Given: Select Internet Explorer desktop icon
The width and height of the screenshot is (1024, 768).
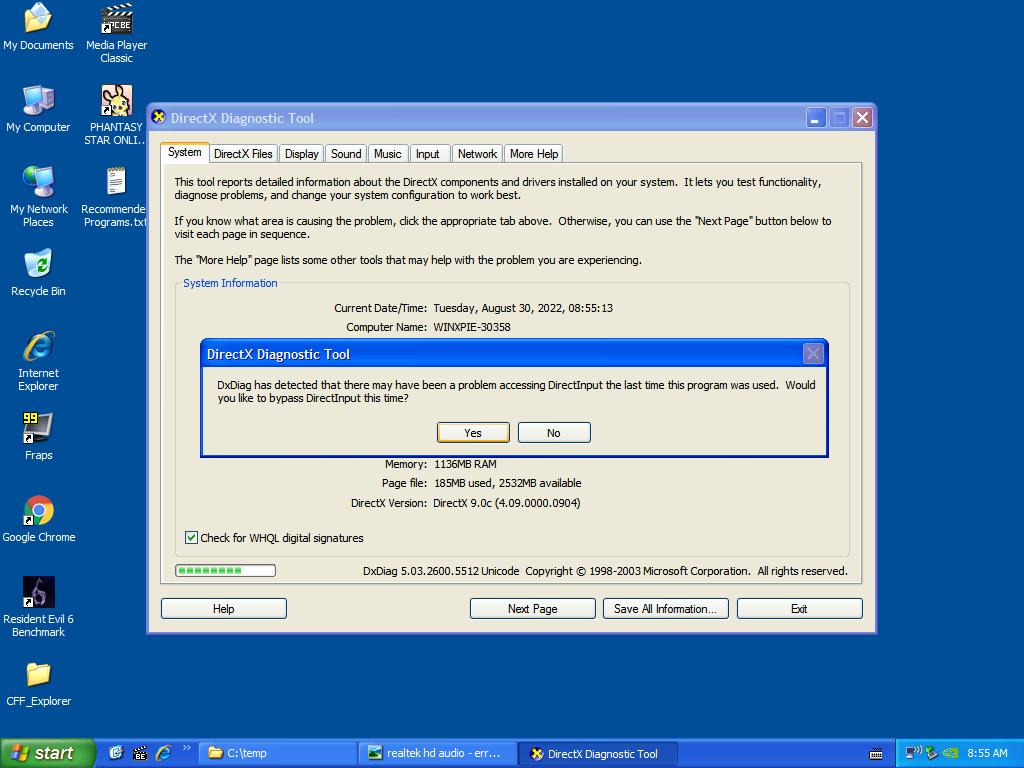Looking at the screenshot, I should point(38,361).
